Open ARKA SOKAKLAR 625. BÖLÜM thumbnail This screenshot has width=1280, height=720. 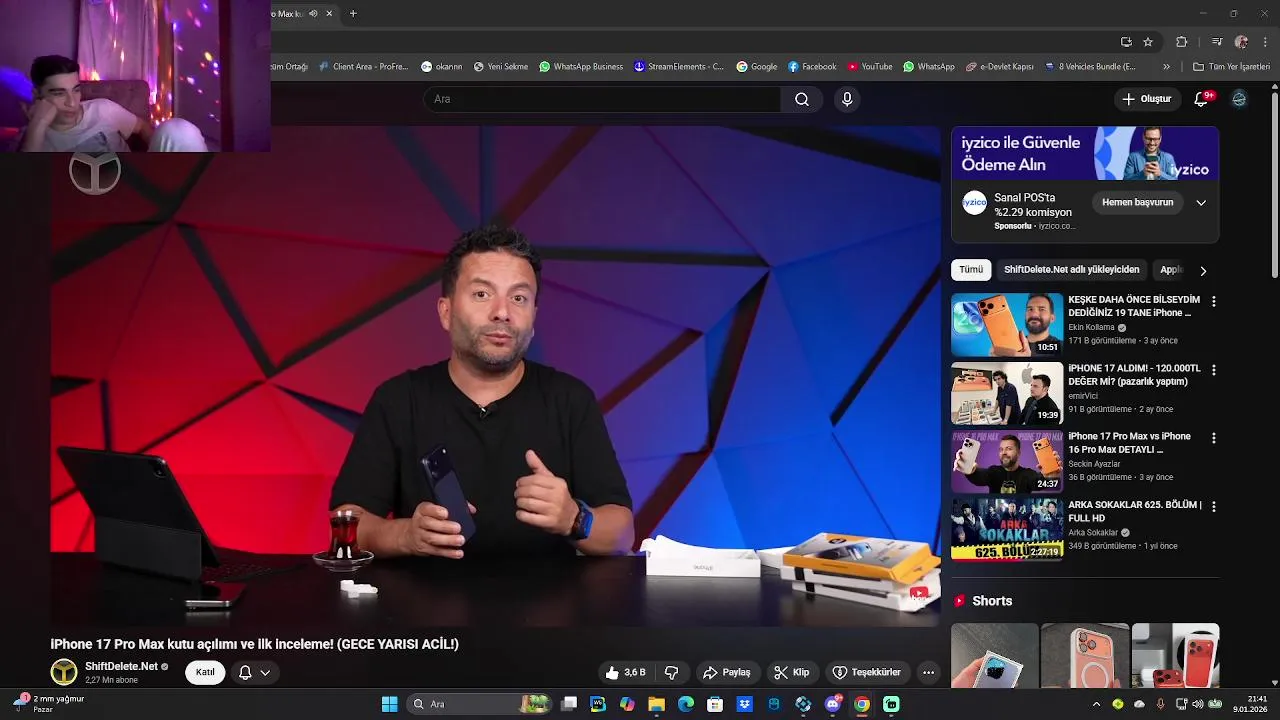point(1006,530)
